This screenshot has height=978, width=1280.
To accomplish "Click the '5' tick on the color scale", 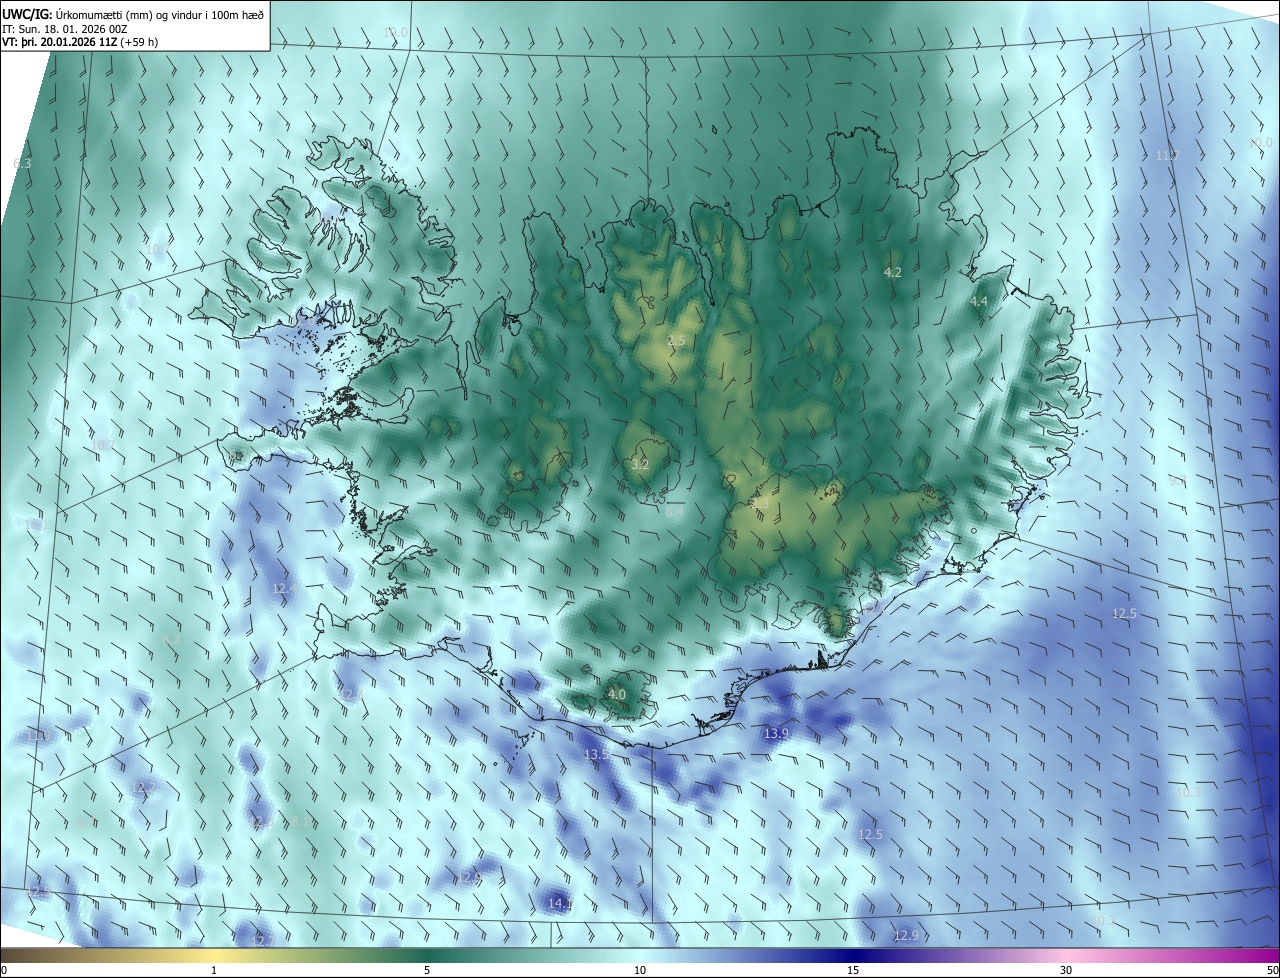I will (427, 970).
